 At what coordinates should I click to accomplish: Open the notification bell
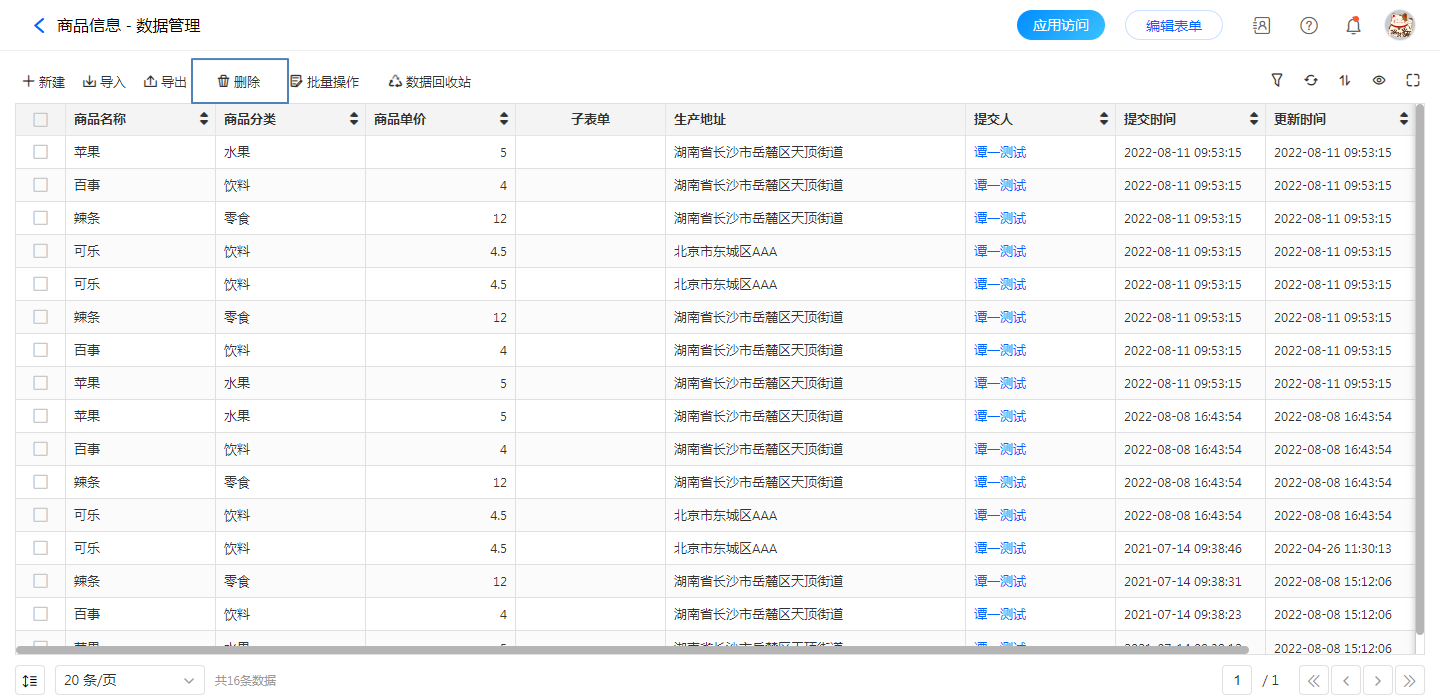[x=1353, y=26]
